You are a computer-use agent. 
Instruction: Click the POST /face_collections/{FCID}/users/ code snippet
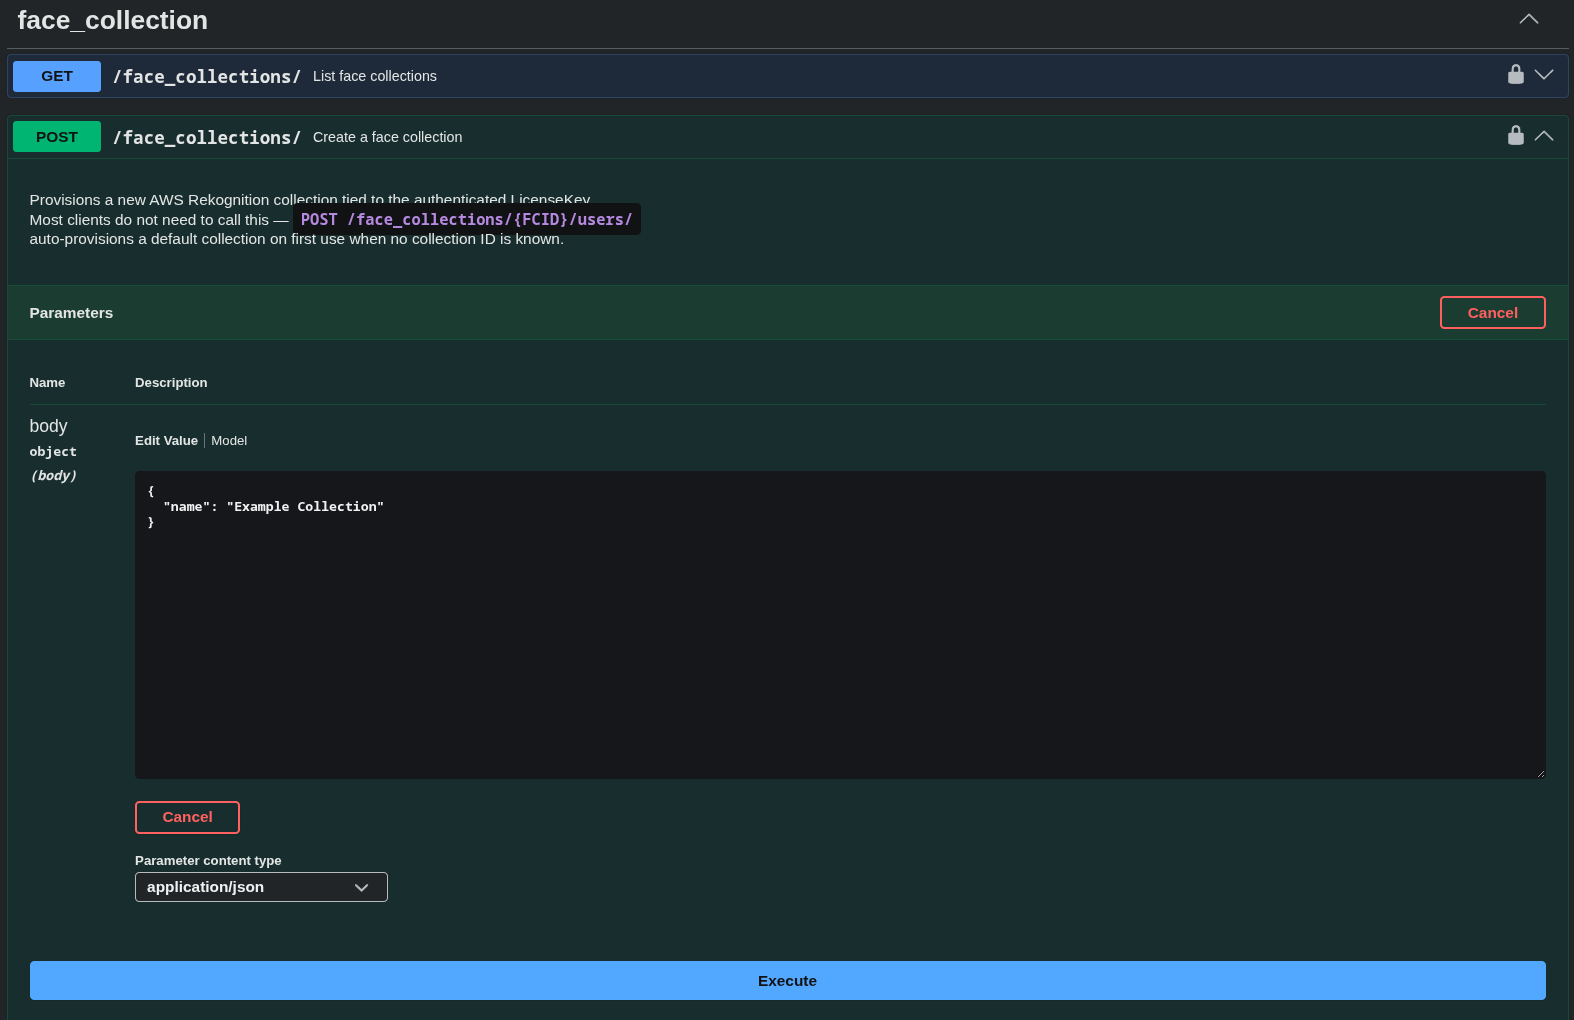coord(467,220)
